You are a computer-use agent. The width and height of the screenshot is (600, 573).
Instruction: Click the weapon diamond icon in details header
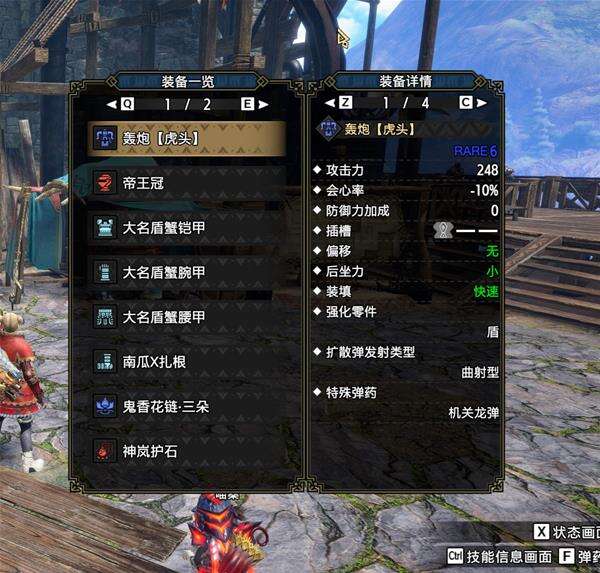pos(328,129)
